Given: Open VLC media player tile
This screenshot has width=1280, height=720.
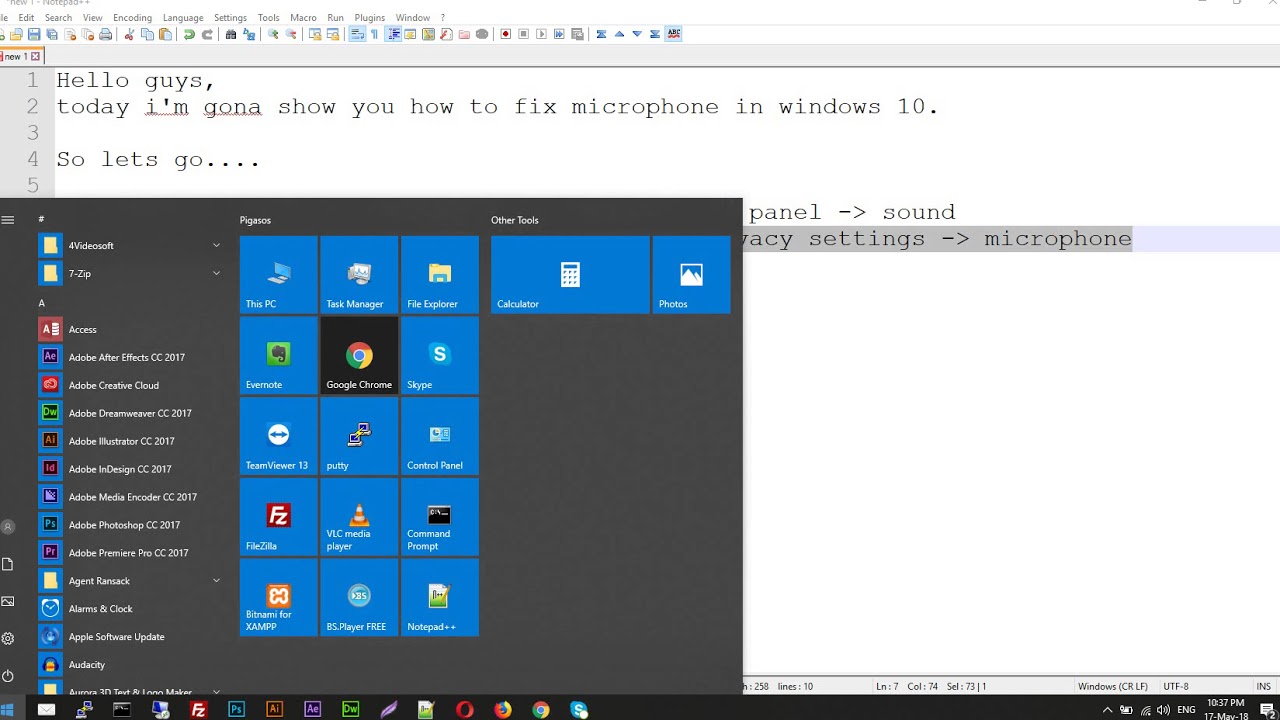Looking at the screenshot, I should coord(359,517).
